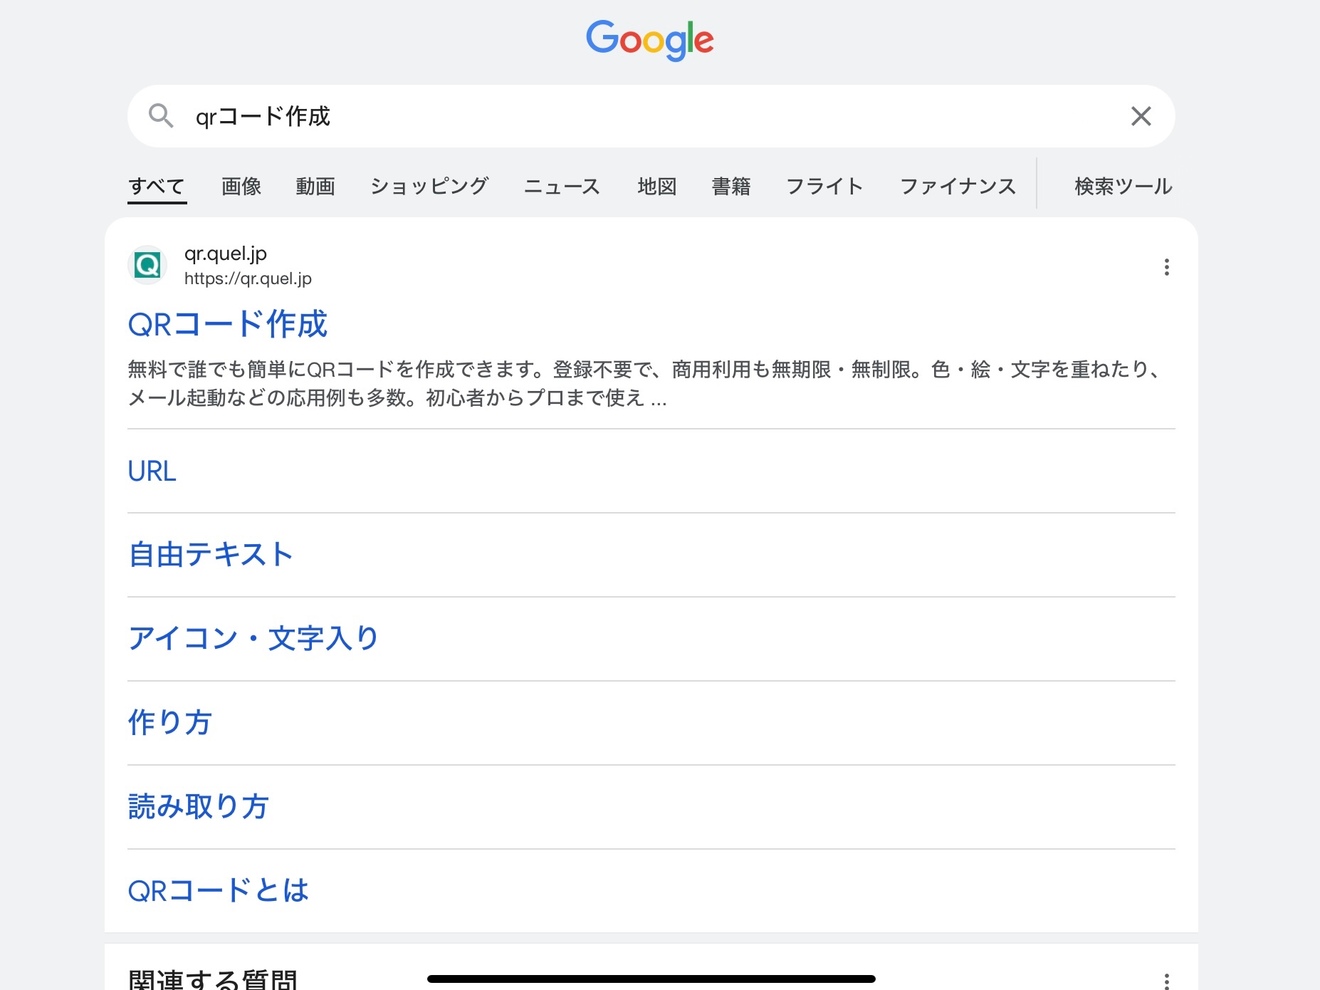Open the QRコードとは sitelink
1320x990 pixels.
218,891
